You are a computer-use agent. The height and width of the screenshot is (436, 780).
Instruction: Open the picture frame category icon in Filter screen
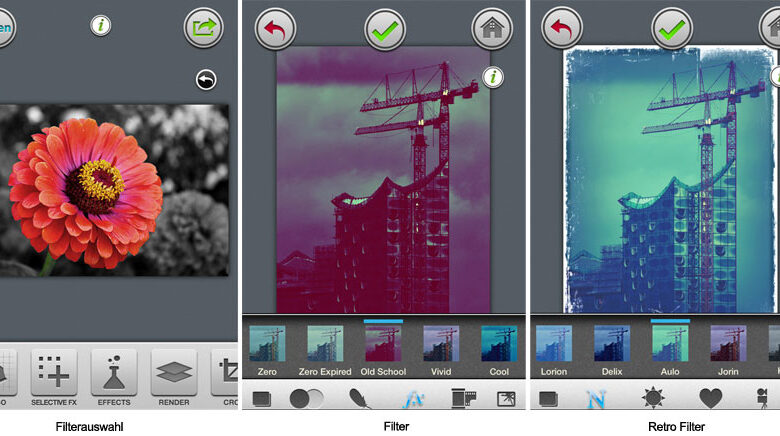506,399
